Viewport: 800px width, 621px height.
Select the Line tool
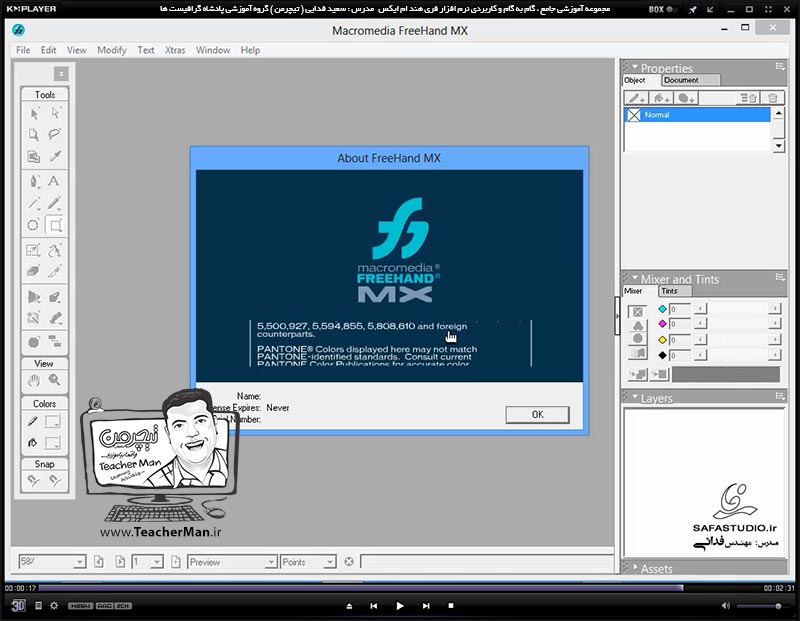(34, 203)
